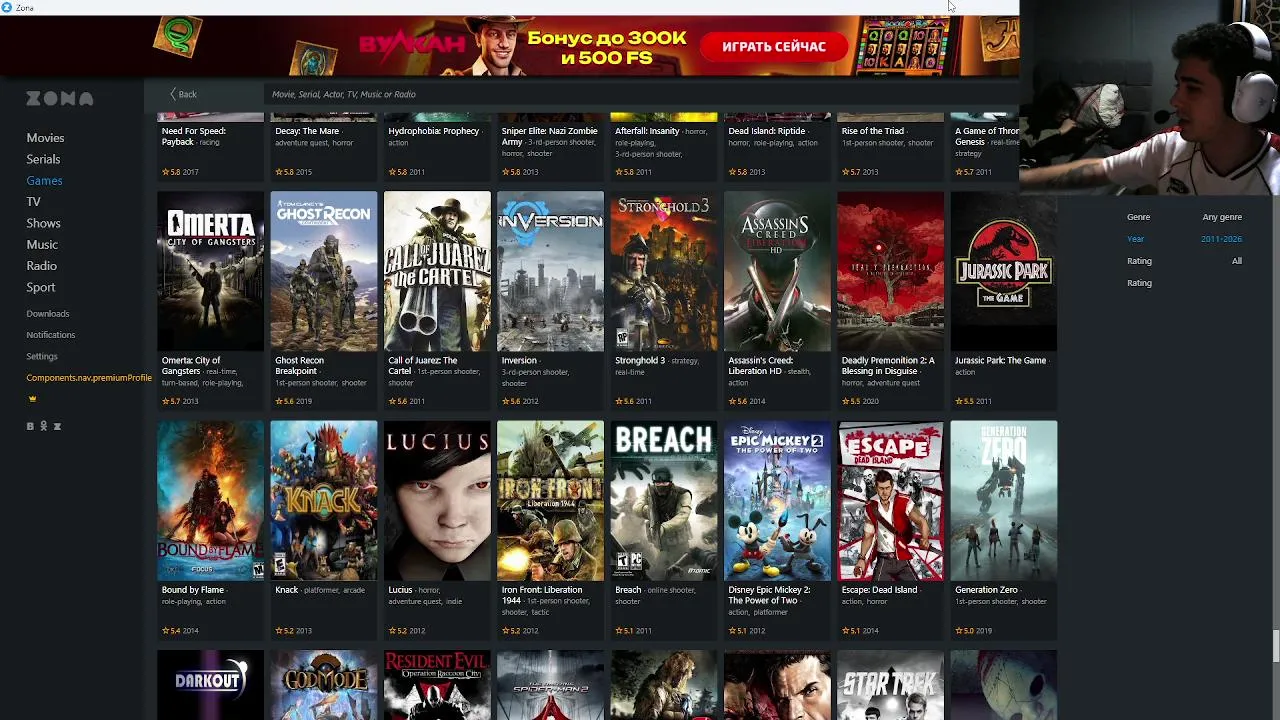
Task: Open the Generation Zero poster
Action: click(1004, 501)
